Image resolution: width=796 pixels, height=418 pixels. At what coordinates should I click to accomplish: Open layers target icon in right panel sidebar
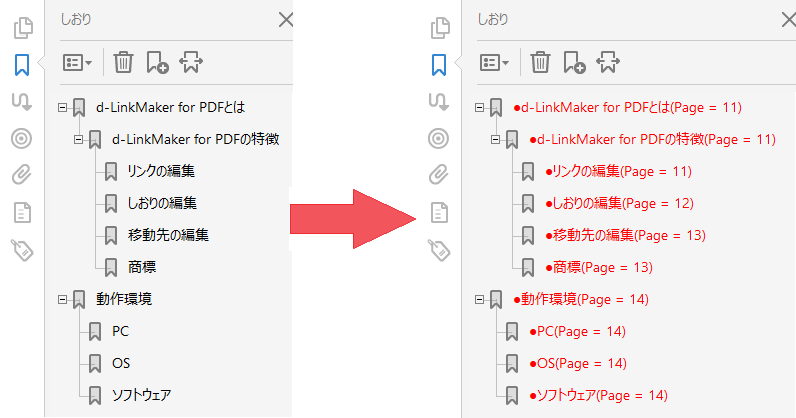click(x=439, y=138)
